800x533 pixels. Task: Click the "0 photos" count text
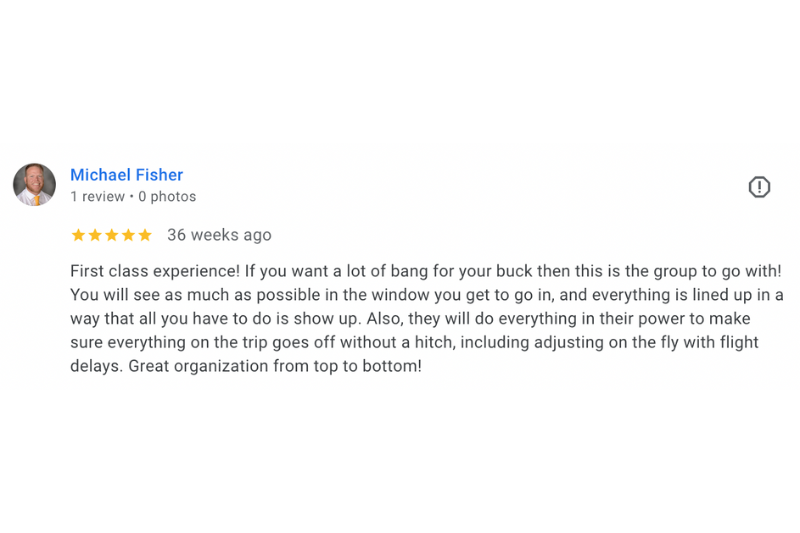[167, 197]
